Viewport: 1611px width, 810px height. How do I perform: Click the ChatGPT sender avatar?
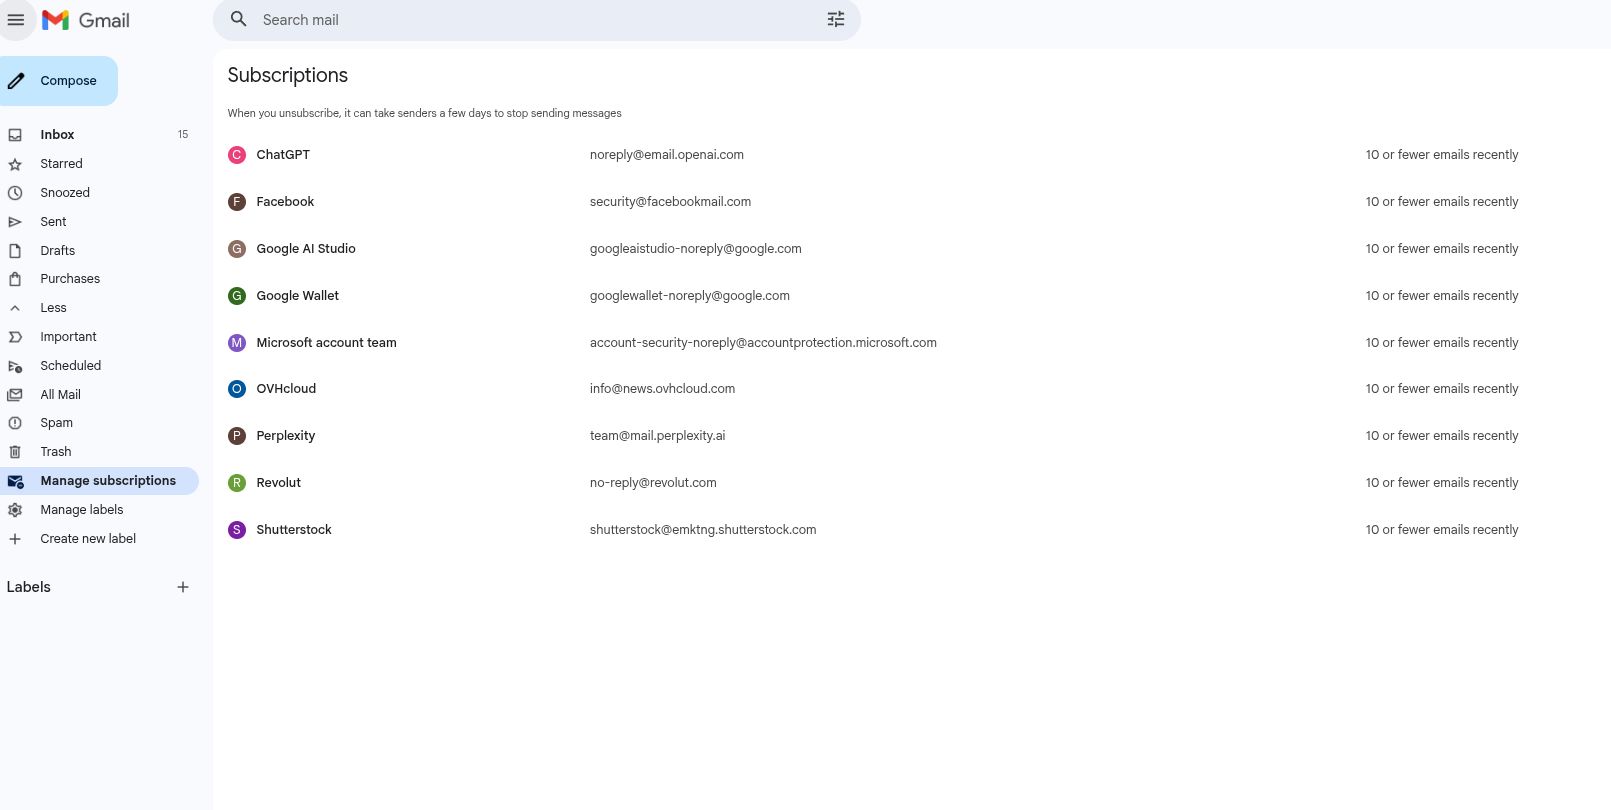coord(237,155)
